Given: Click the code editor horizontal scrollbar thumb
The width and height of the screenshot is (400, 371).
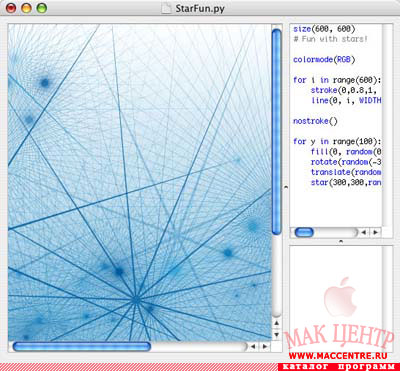Looking at the screenshot, I should [x=304, y=232].
